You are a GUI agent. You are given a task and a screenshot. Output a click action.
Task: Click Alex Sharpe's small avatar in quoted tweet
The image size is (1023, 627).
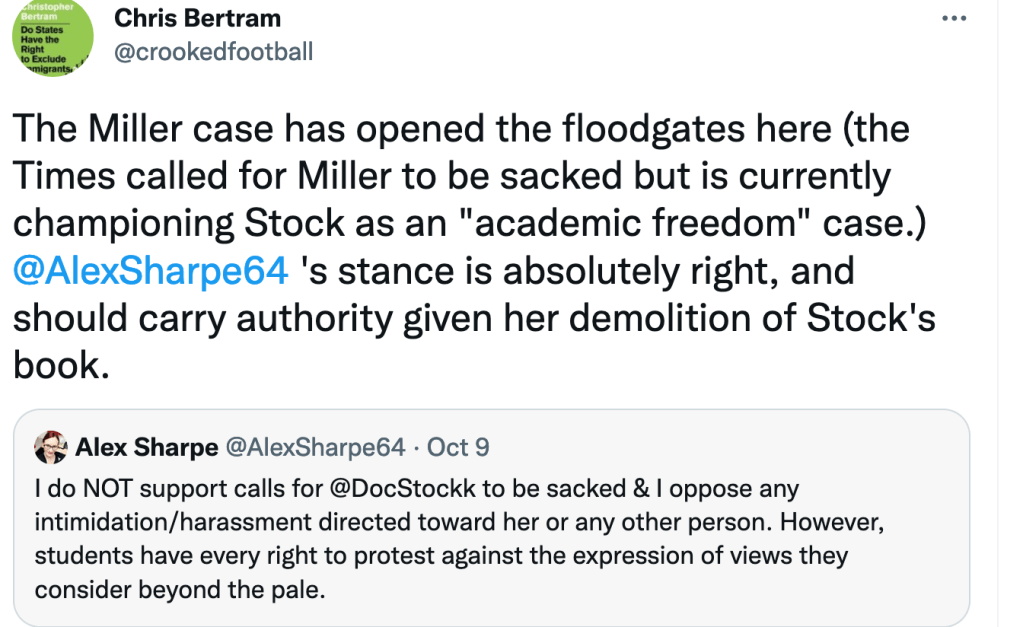pos(50,446)
